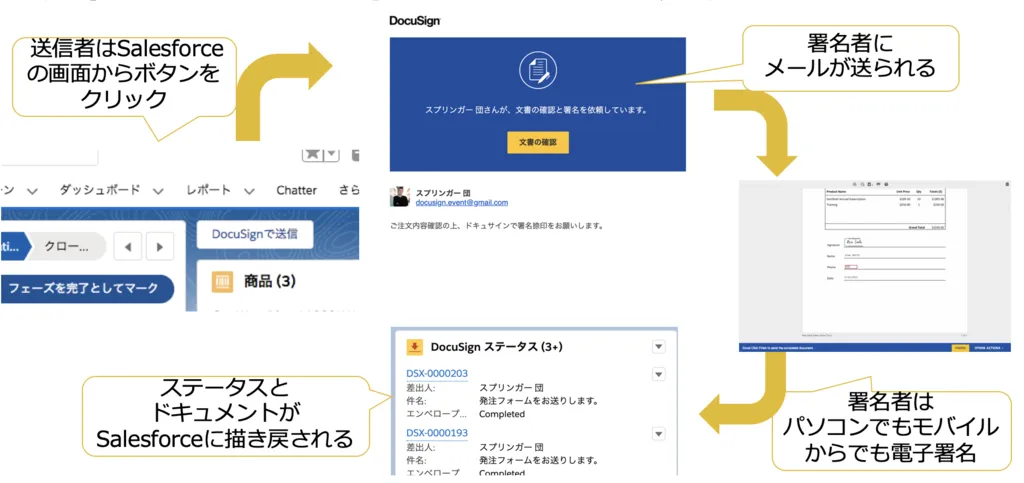Click the red-outlined Phone field
The height and width of the screenshot is (483, 1024).
(851, 267)
